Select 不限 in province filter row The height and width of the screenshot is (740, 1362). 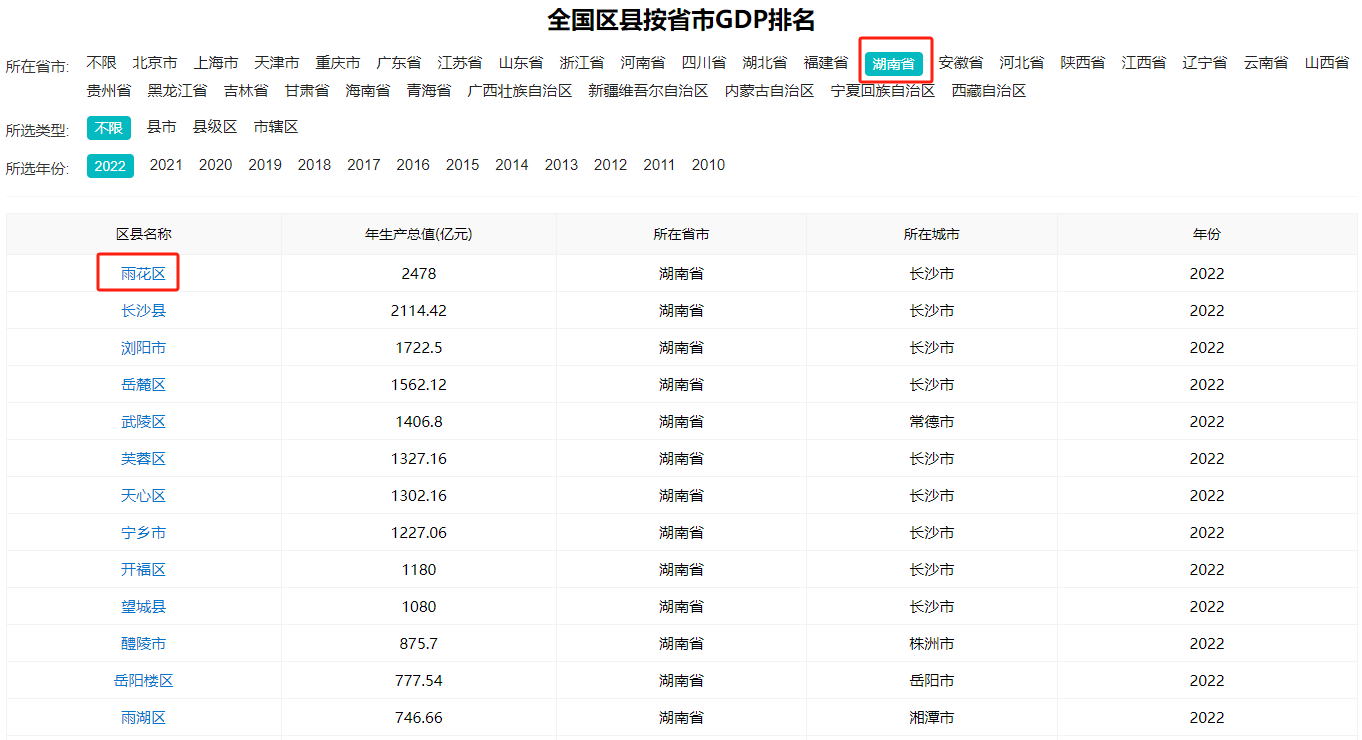(x=101, y=63)
